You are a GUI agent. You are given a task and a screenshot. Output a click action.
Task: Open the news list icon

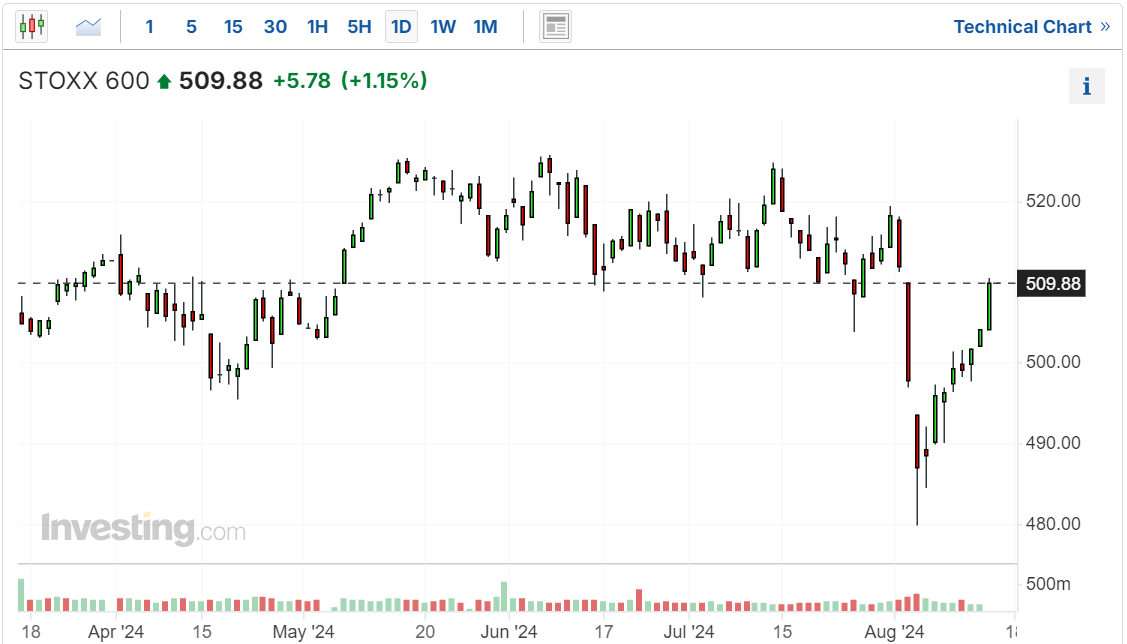coord(555,27)
